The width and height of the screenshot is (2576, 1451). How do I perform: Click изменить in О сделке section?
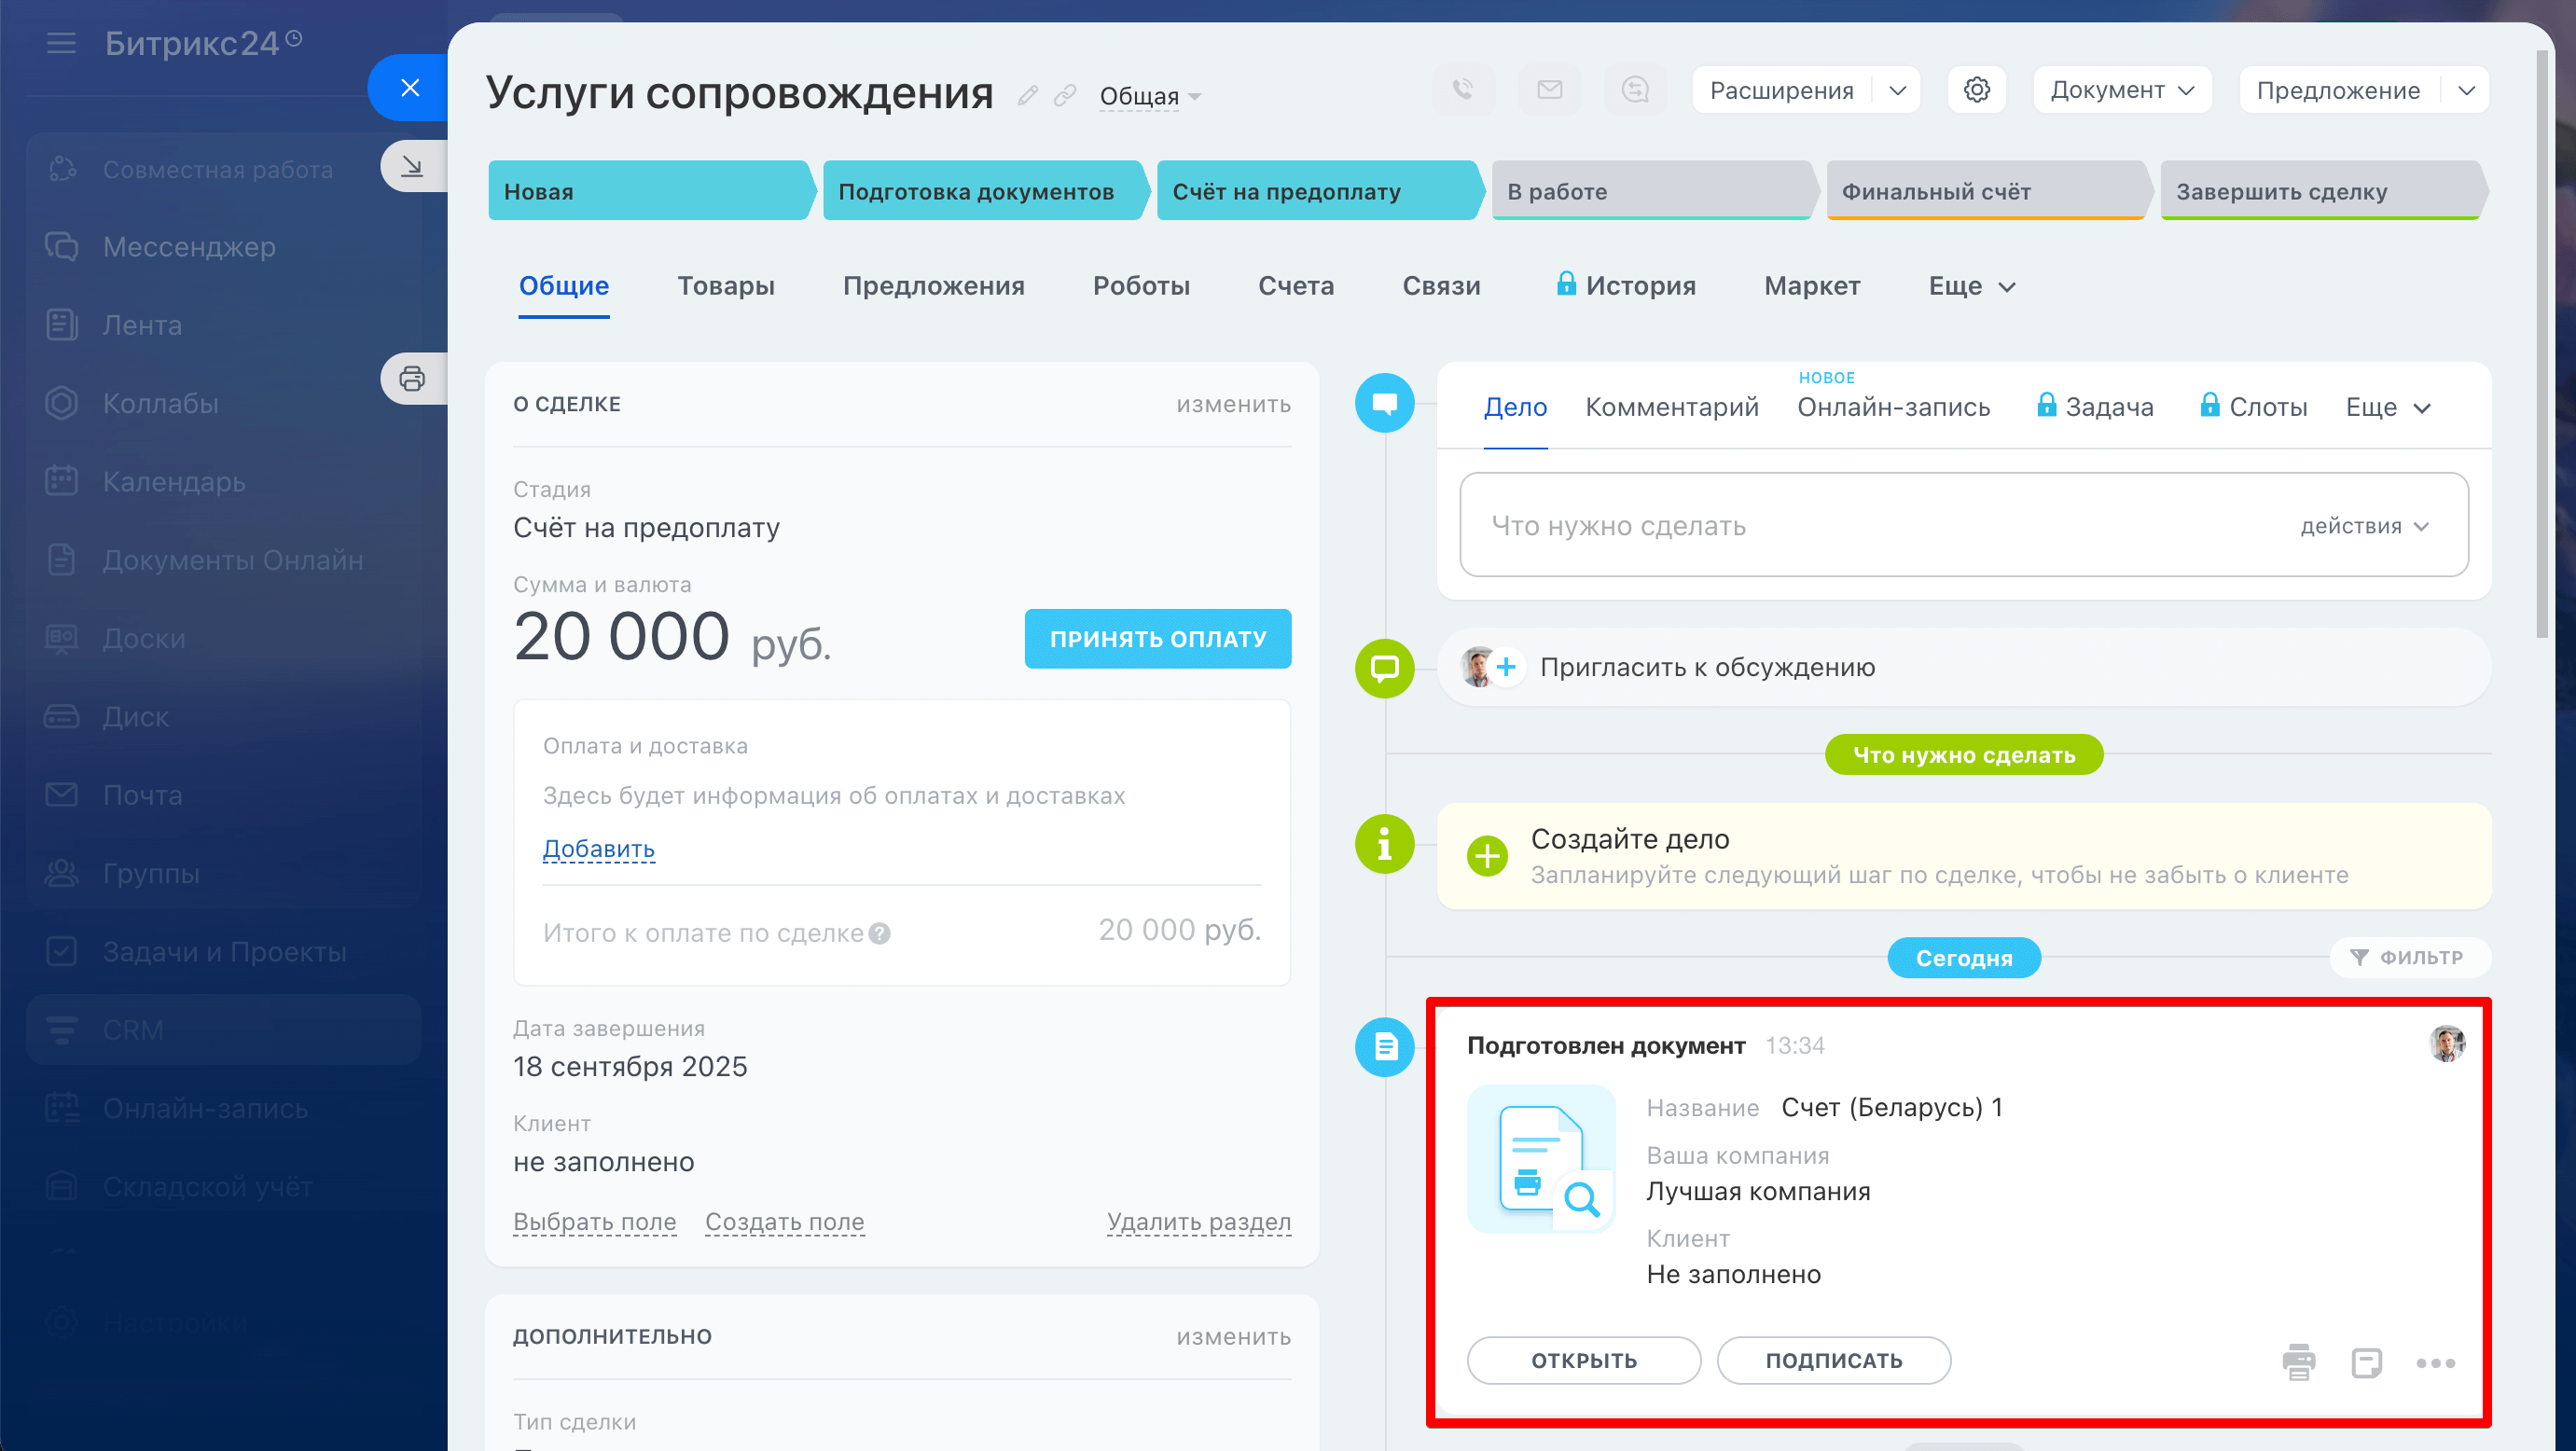click(x=1233, y=404)
